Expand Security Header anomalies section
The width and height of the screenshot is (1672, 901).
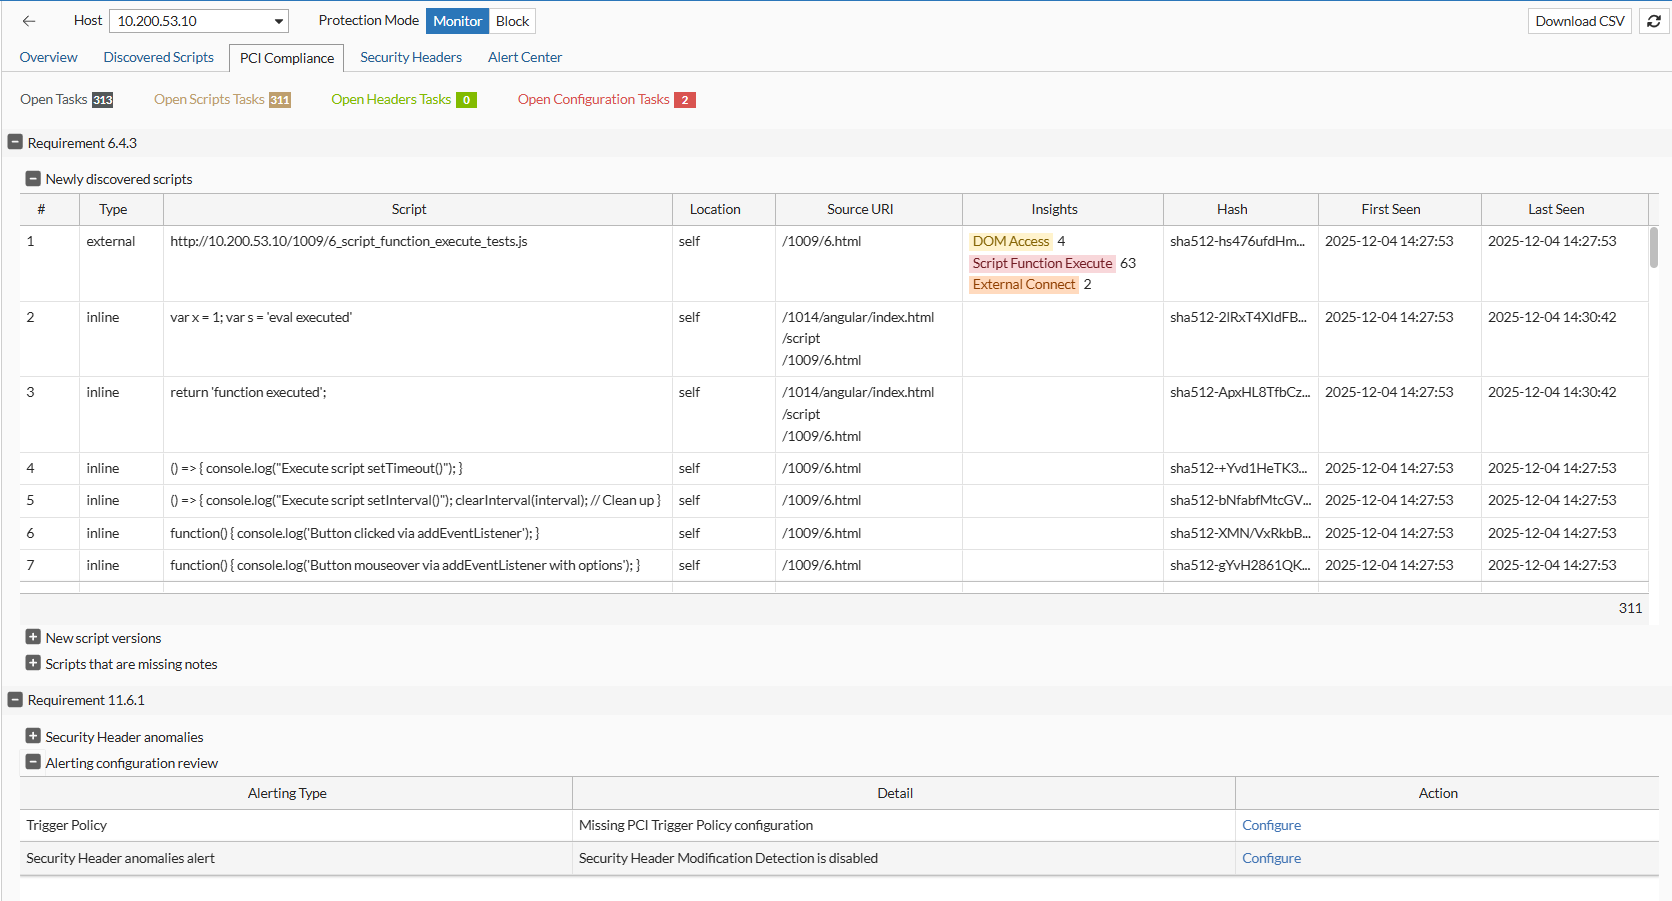(33, 737)
